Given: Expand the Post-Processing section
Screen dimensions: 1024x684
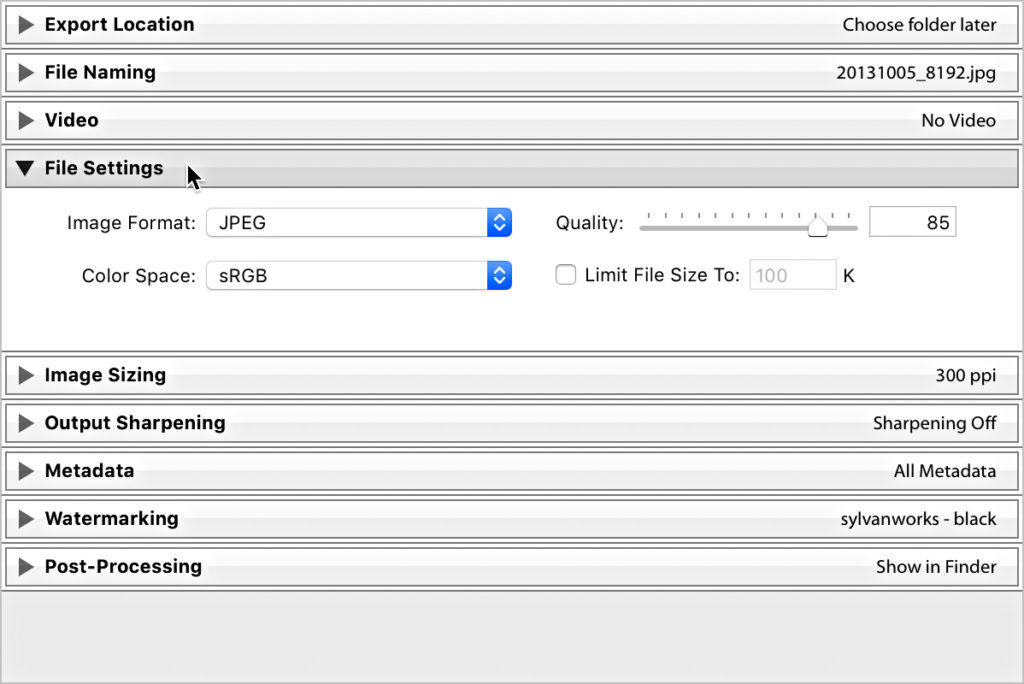Looking at the screenshot, I should click(x=25, y=566).
